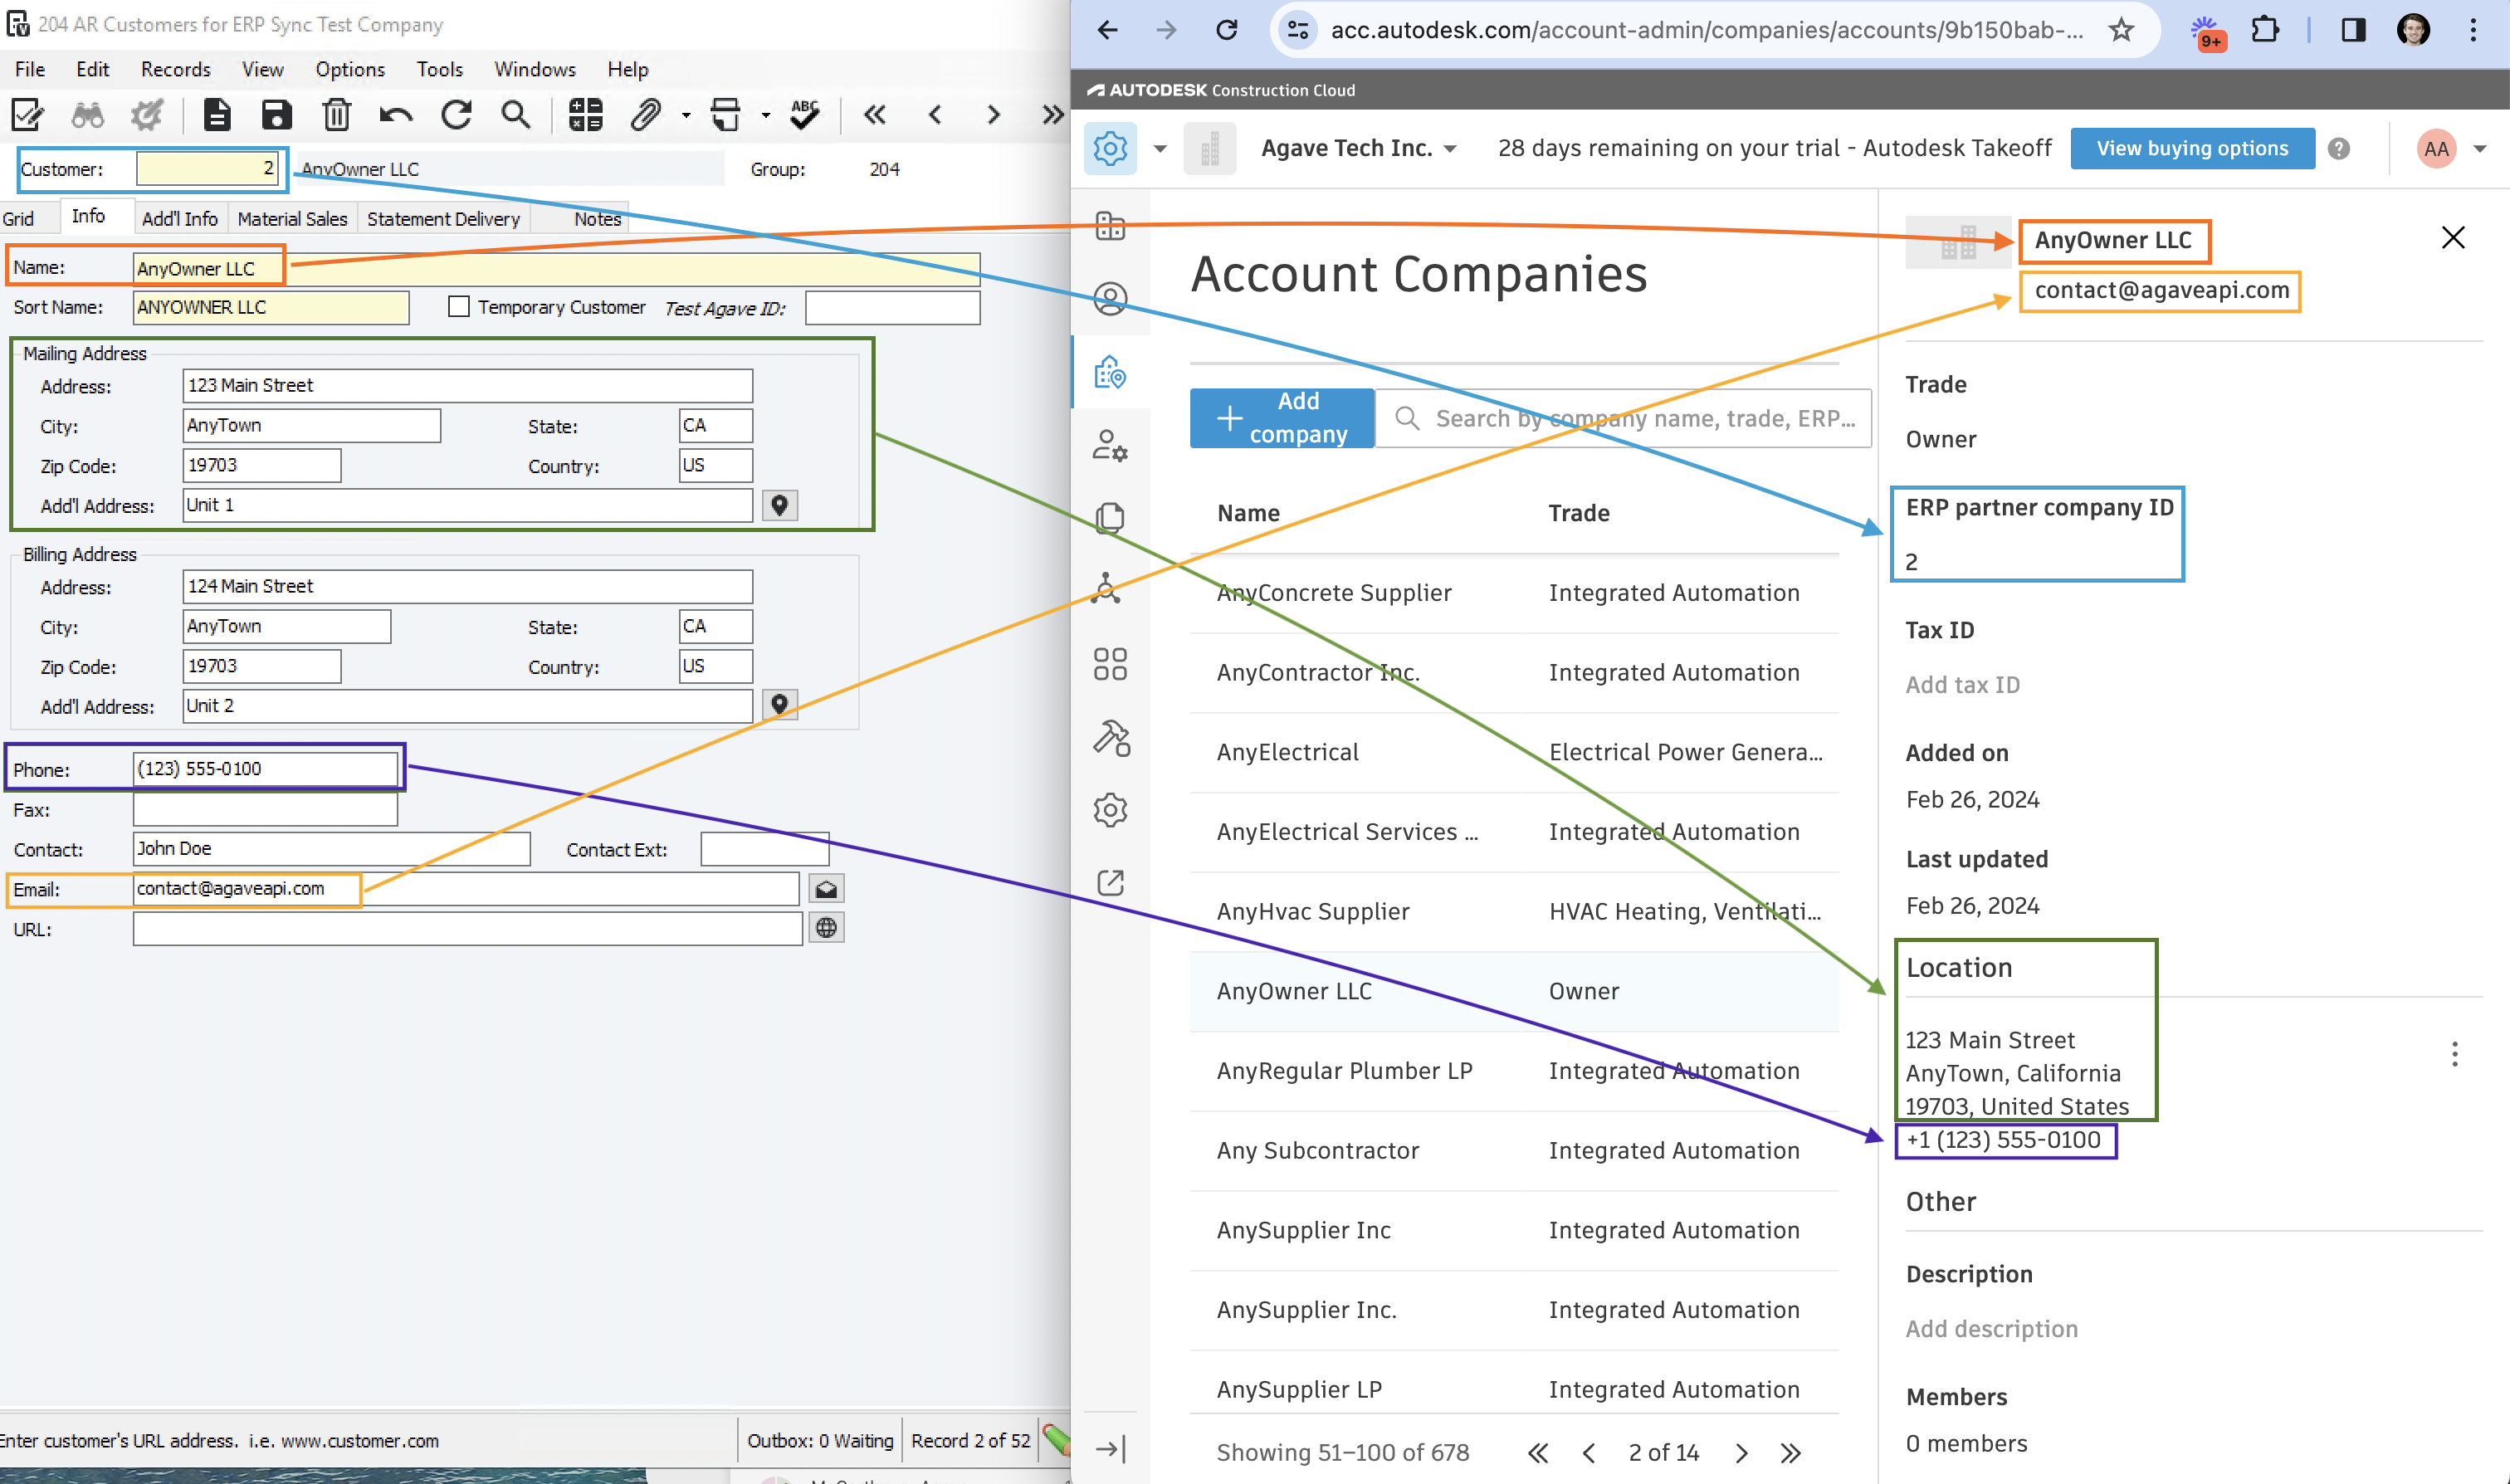Switch to the Add'l Info tab

(180, 218)
